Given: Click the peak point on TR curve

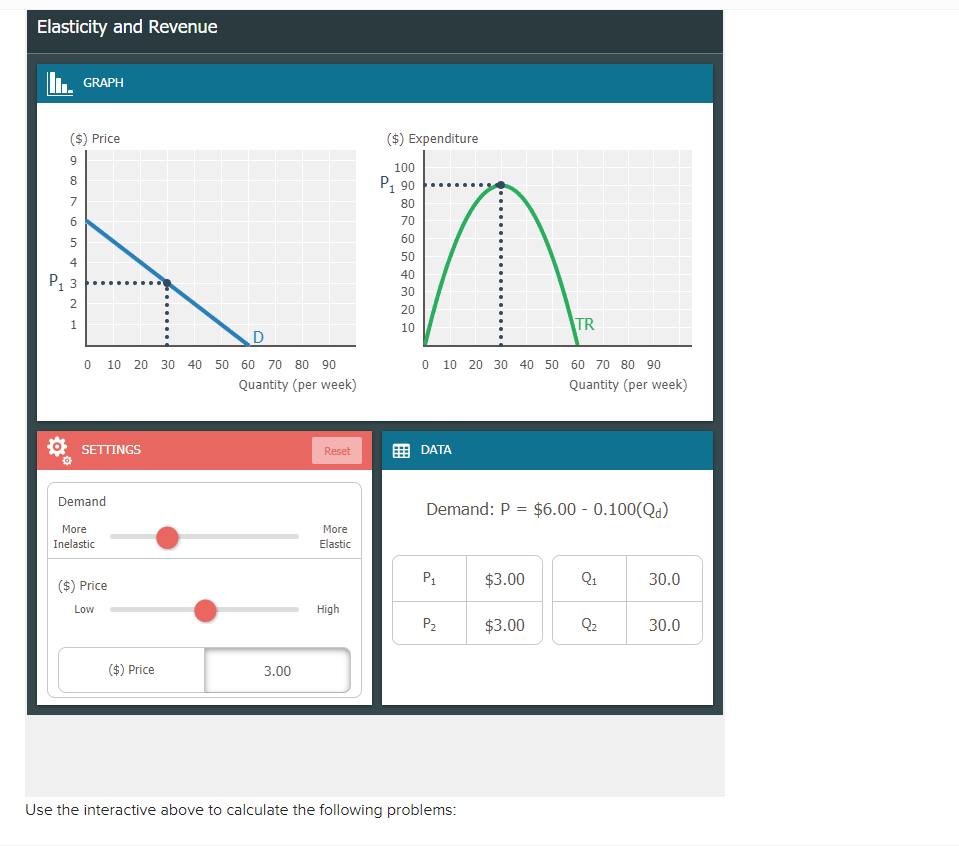Looking at the screenshot, I should coord(500,185).
